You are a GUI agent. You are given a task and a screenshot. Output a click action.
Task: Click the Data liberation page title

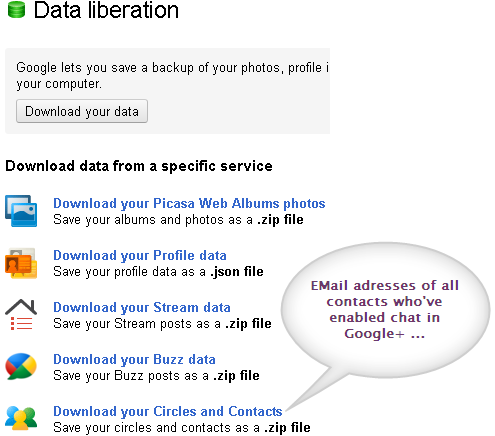point(106,10)
